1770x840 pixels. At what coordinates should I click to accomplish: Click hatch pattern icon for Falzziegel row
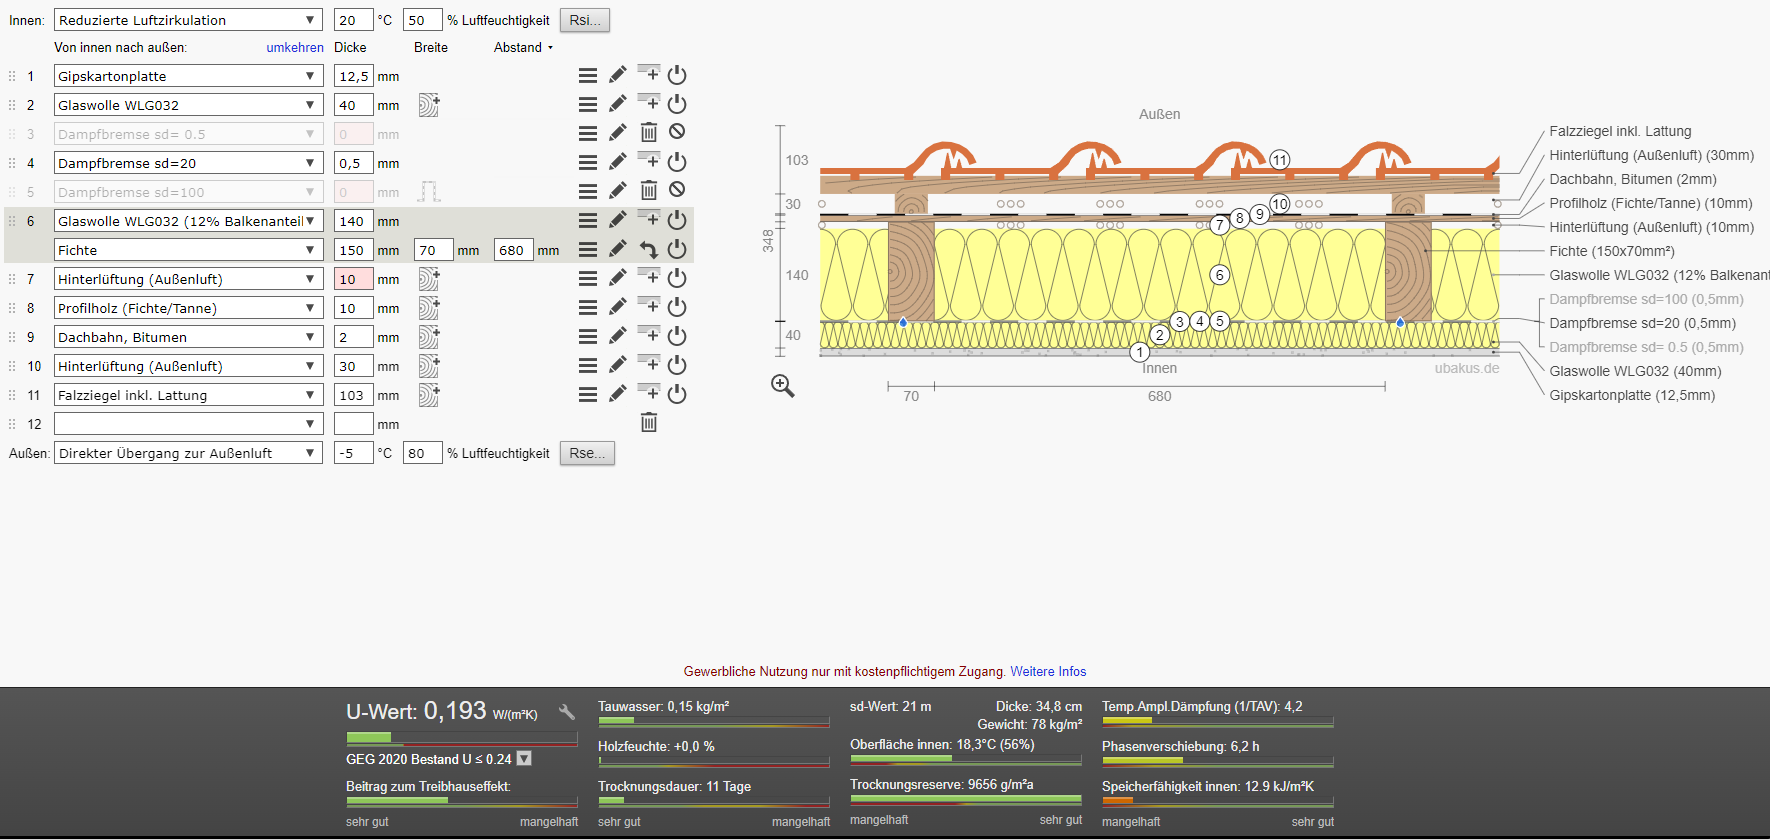click(x=429, y=395)
